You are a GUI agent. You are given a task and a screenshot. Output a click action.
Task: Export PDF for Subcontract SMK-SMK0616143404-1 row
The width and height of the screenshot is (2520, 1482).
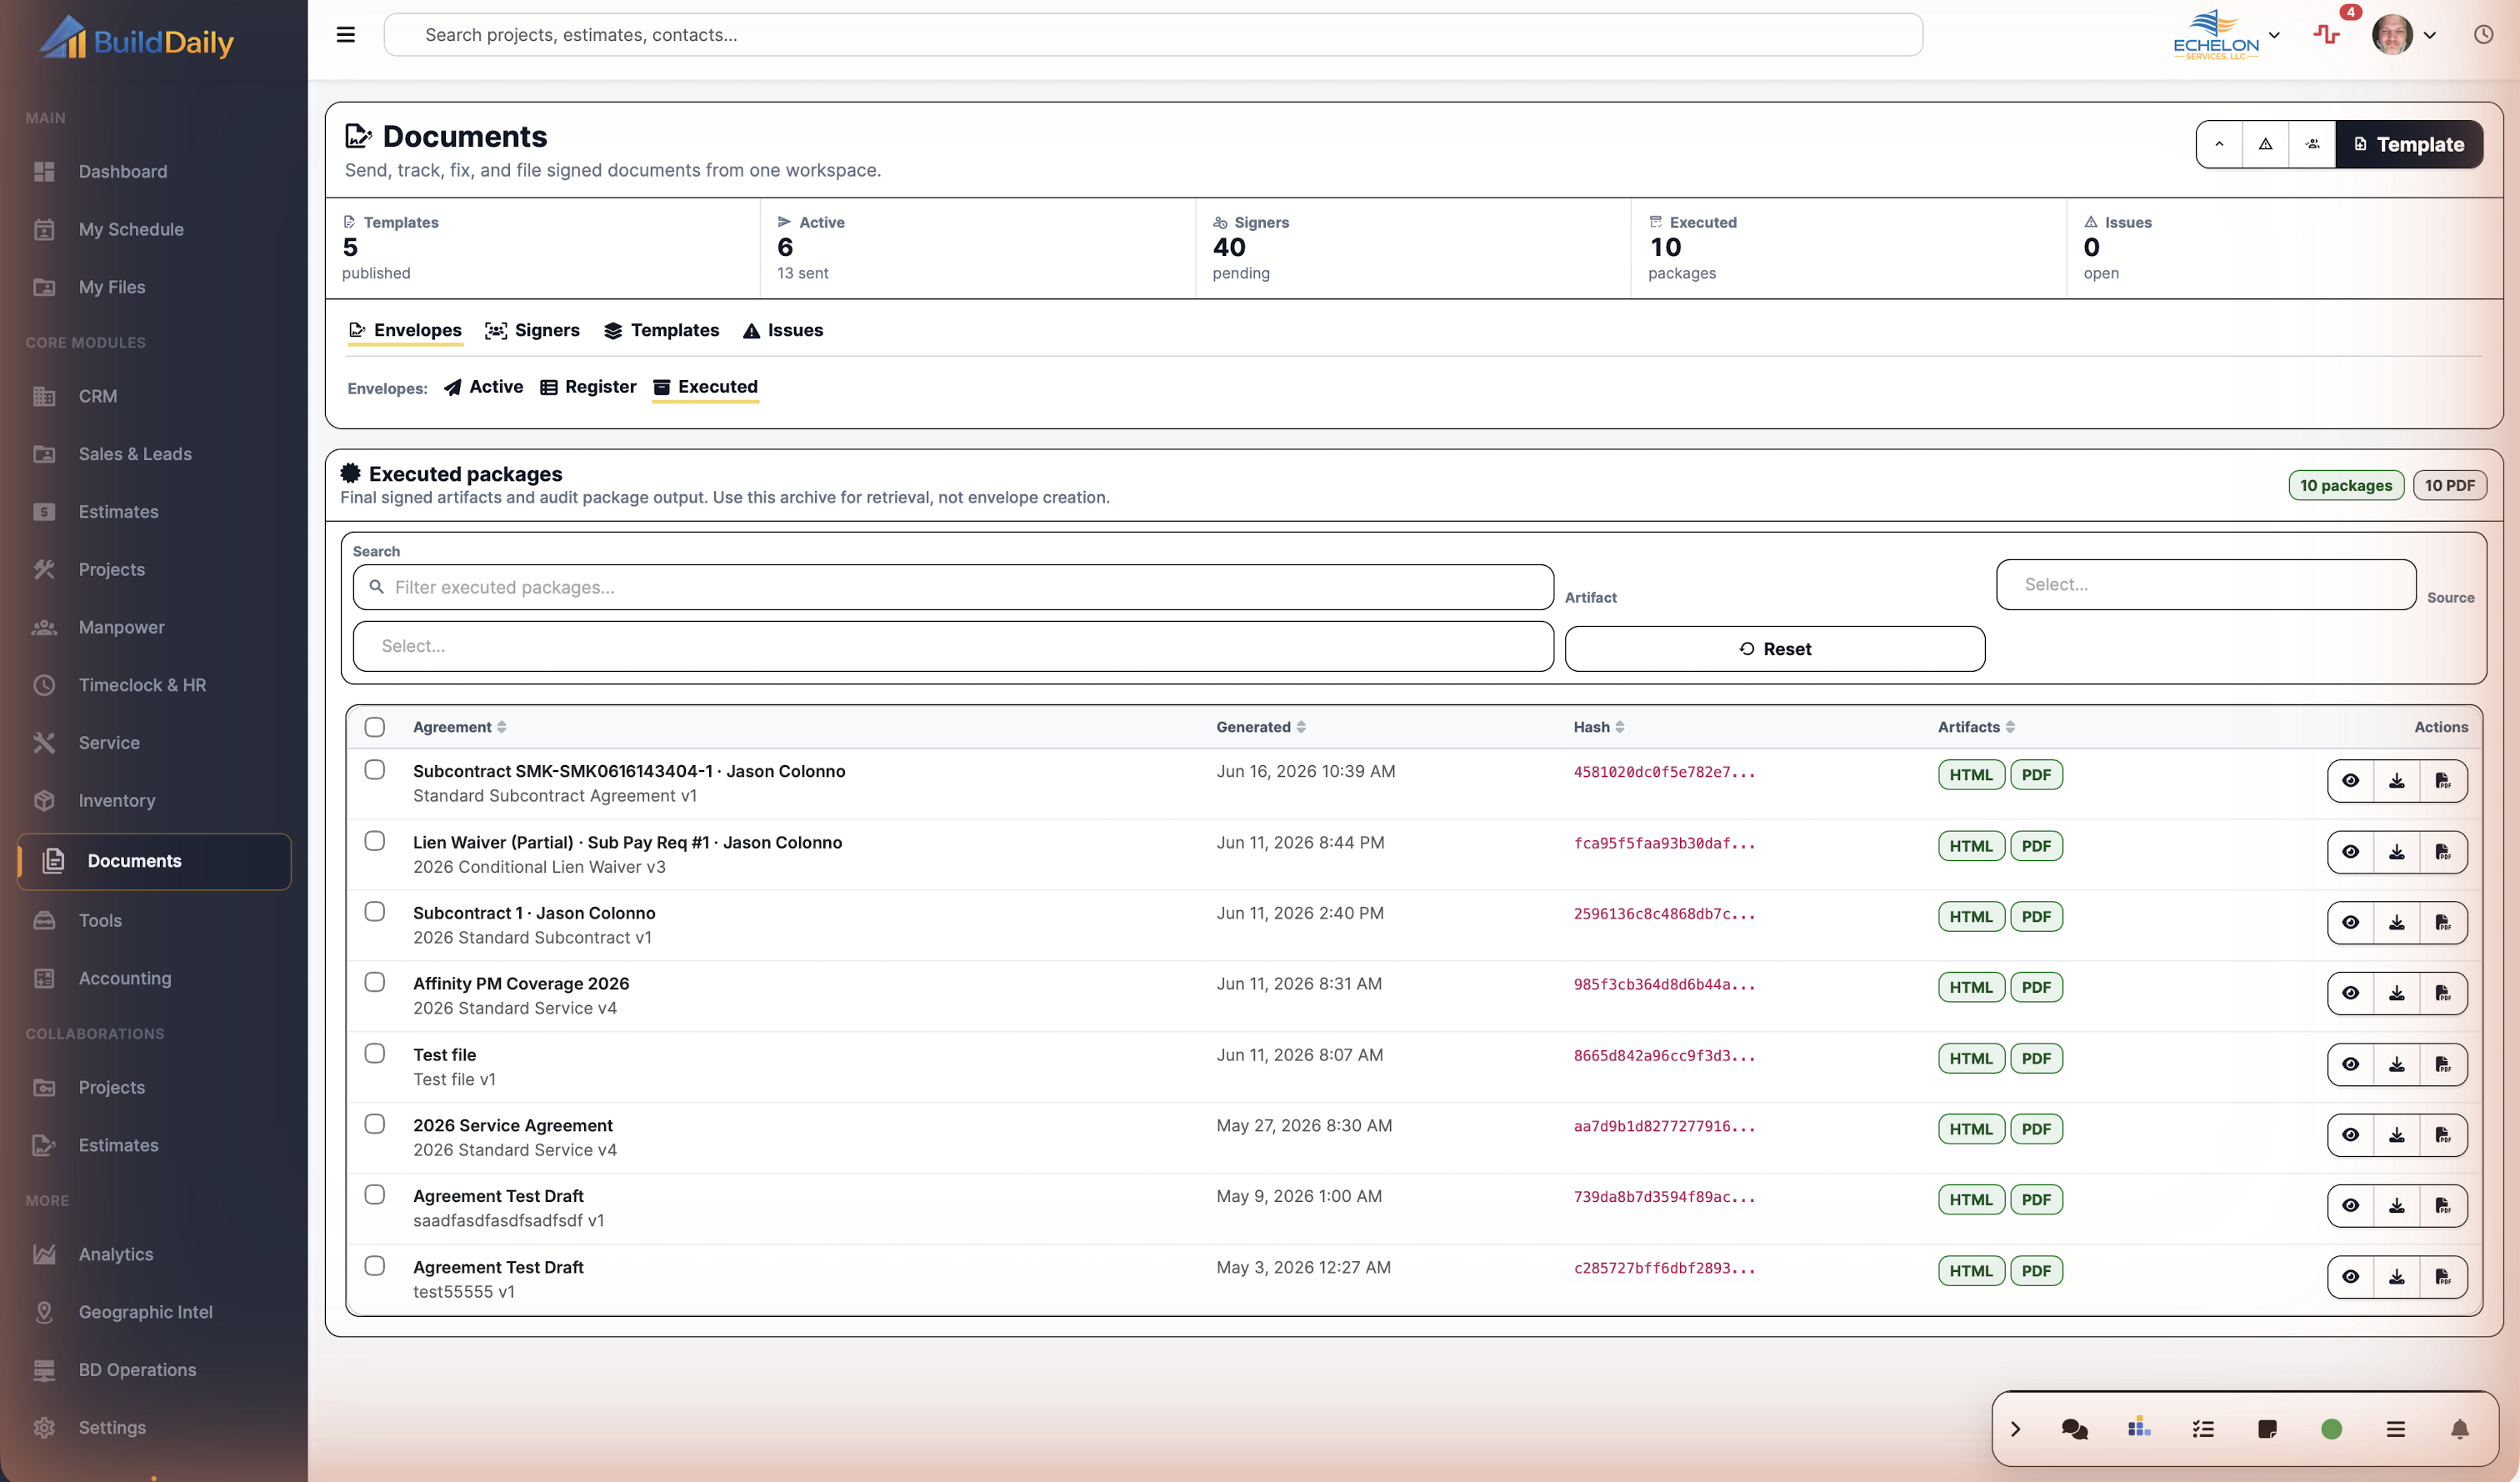(x=2443, y=781)
